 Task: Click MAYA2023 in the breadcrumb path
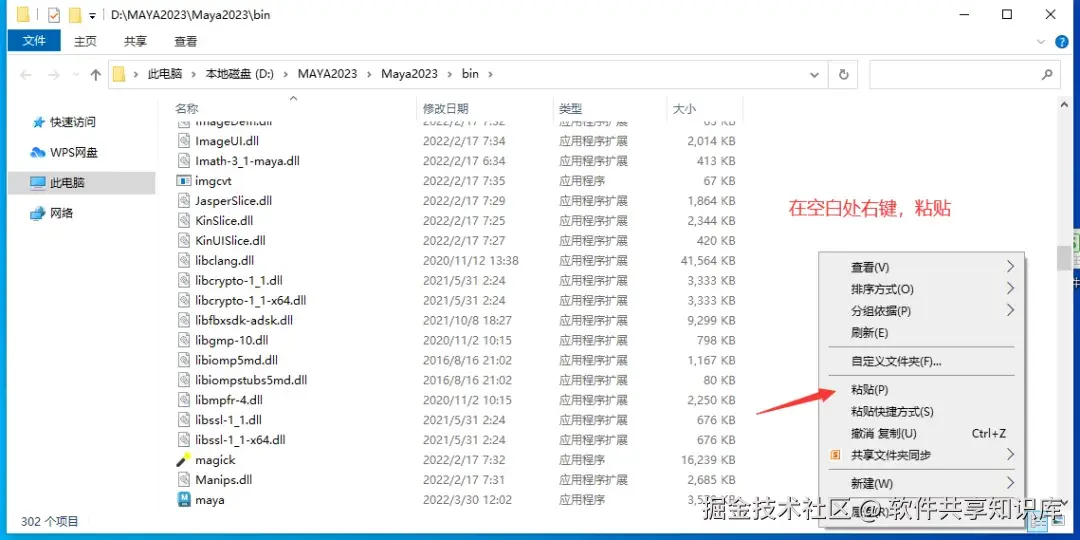pos(327,74)
